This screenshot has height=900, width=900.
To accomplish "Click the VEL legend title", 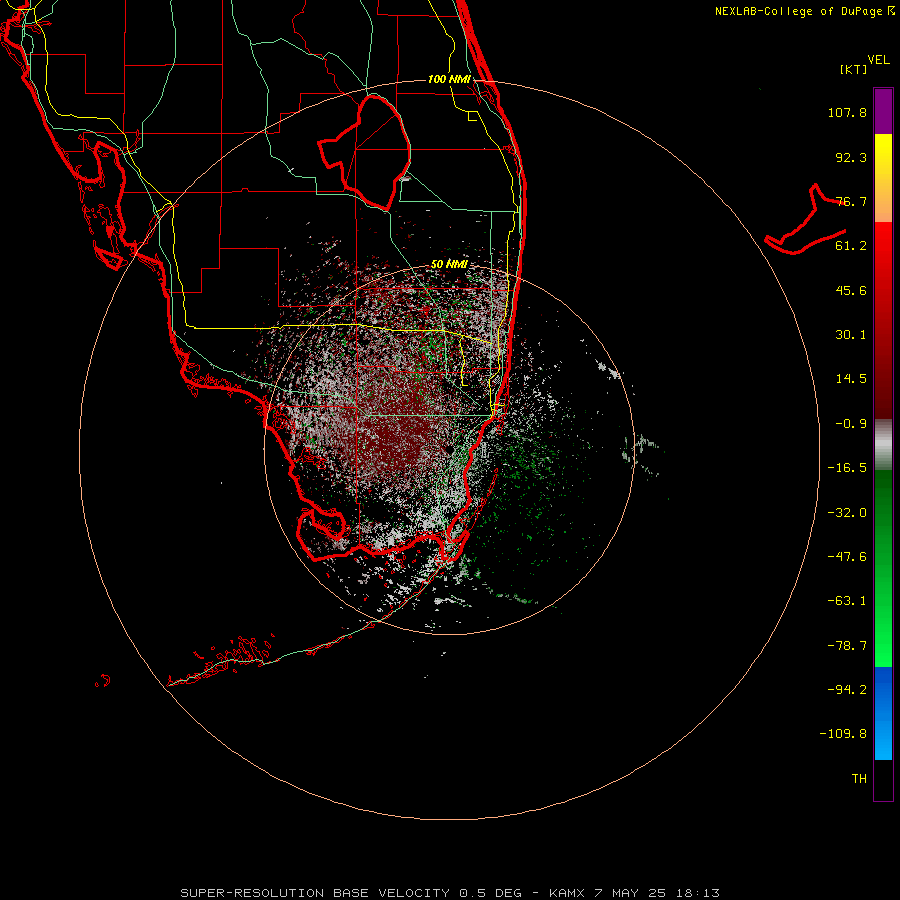I will tap(878, 60).
